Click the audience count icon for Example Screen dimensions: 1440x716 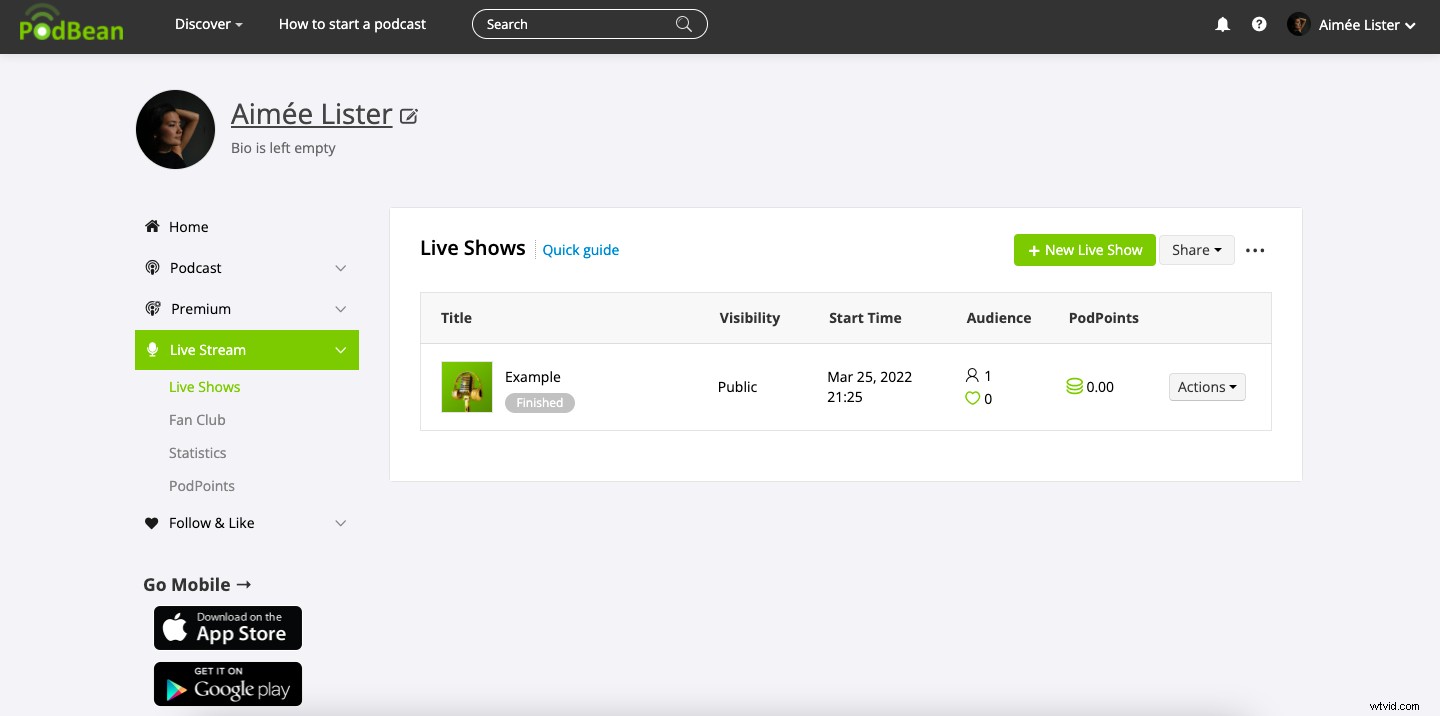(x=971, y=375)
